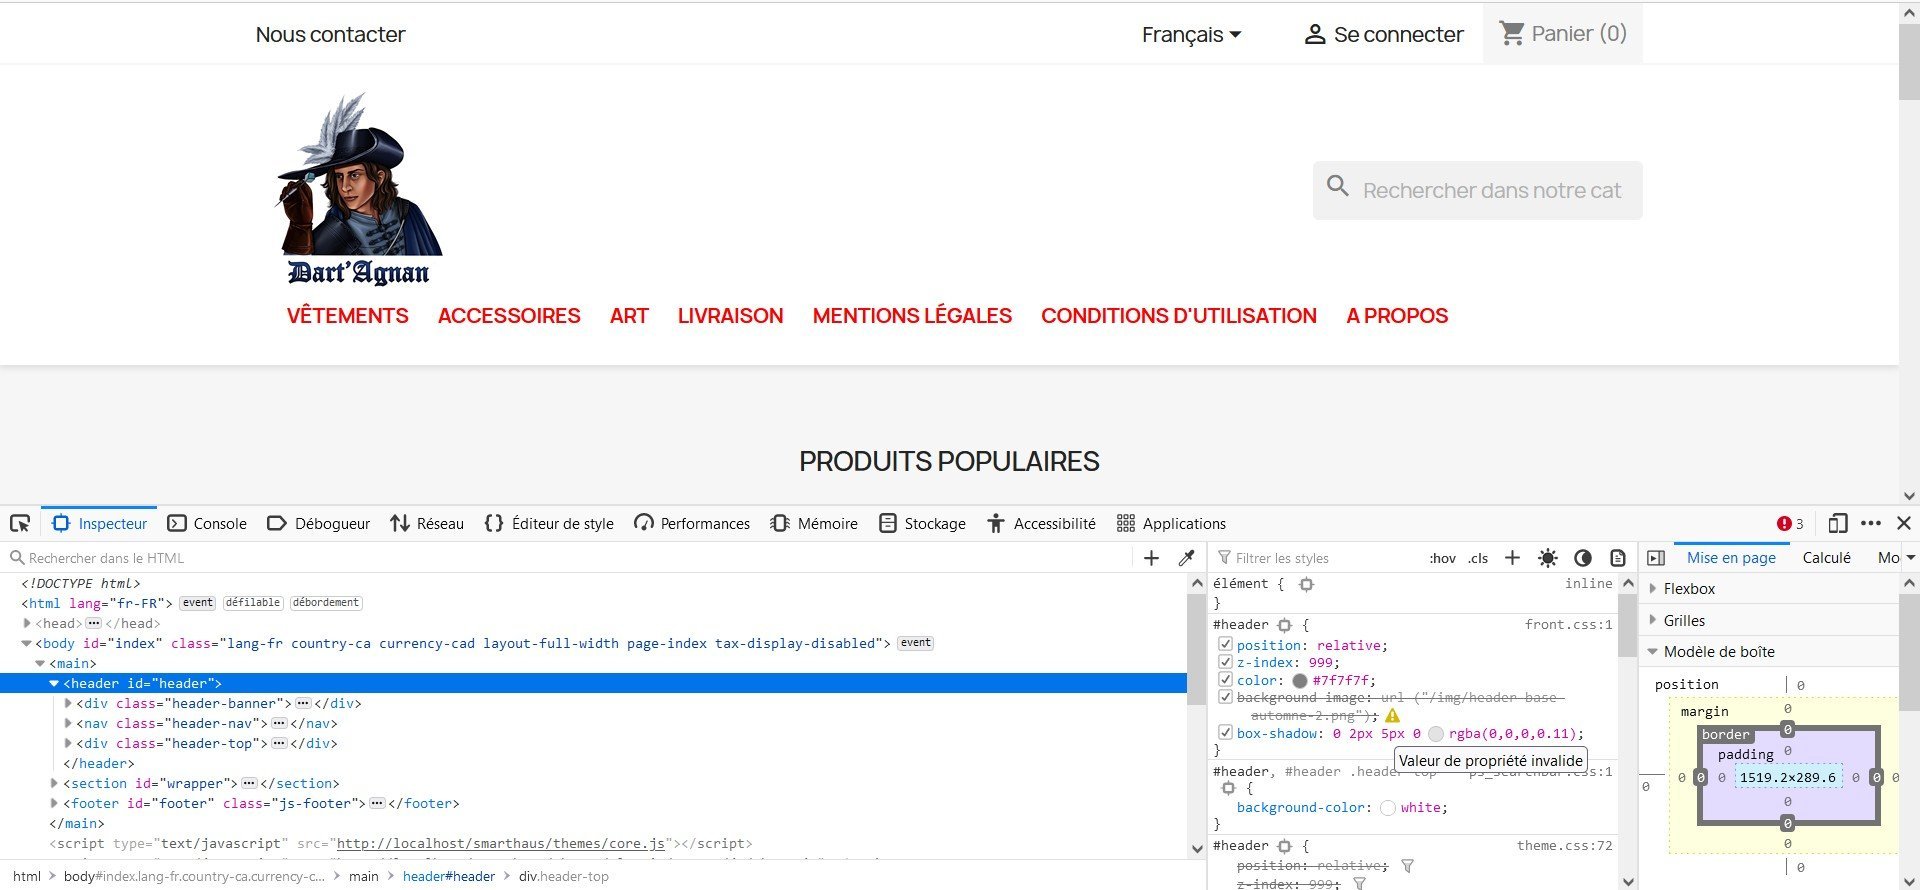The width and height of the screenshot is (1920, 890).
Task: Open responsive design mode icon
Action: pyautogui.click(x=1837, y=524)
